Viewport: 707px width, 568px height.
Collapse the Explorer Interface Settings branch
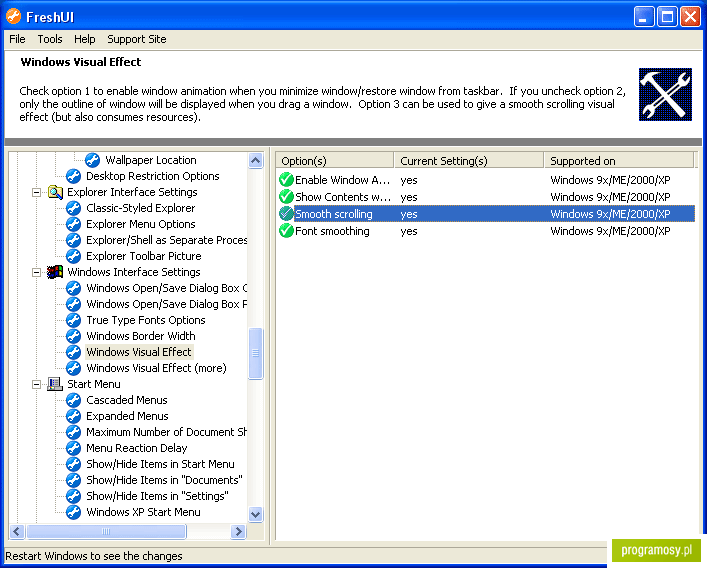point(37,192)
